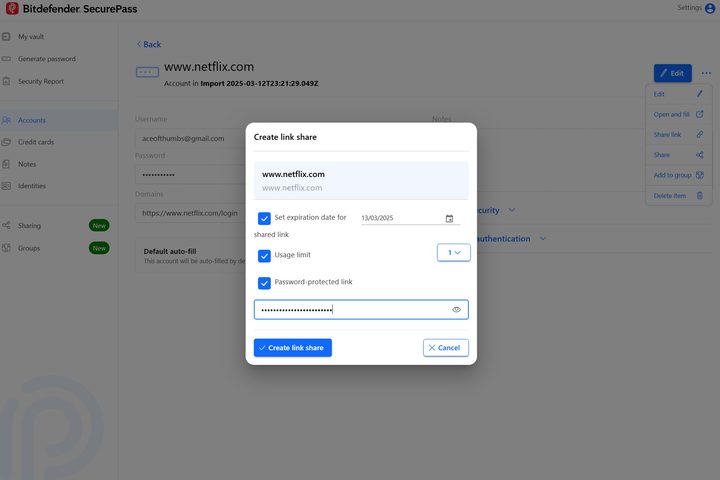Uncheck Set expiration date for shared link
Image resolution: width=720 pixels, height=480 pixels.
pyautogui.click(x=264, y=218)
